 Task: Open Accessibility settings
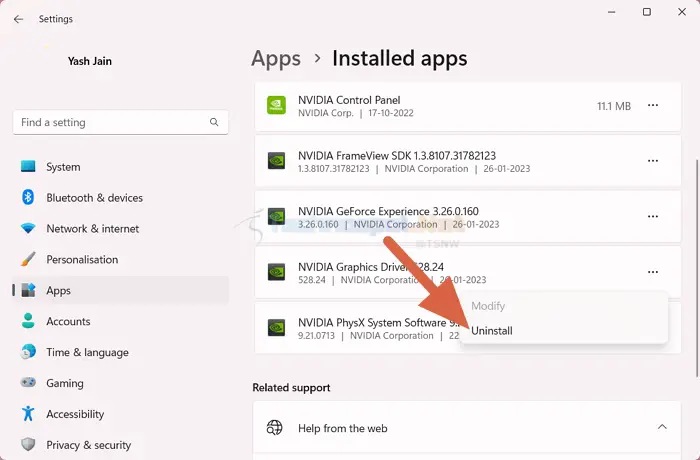point(121,414)
